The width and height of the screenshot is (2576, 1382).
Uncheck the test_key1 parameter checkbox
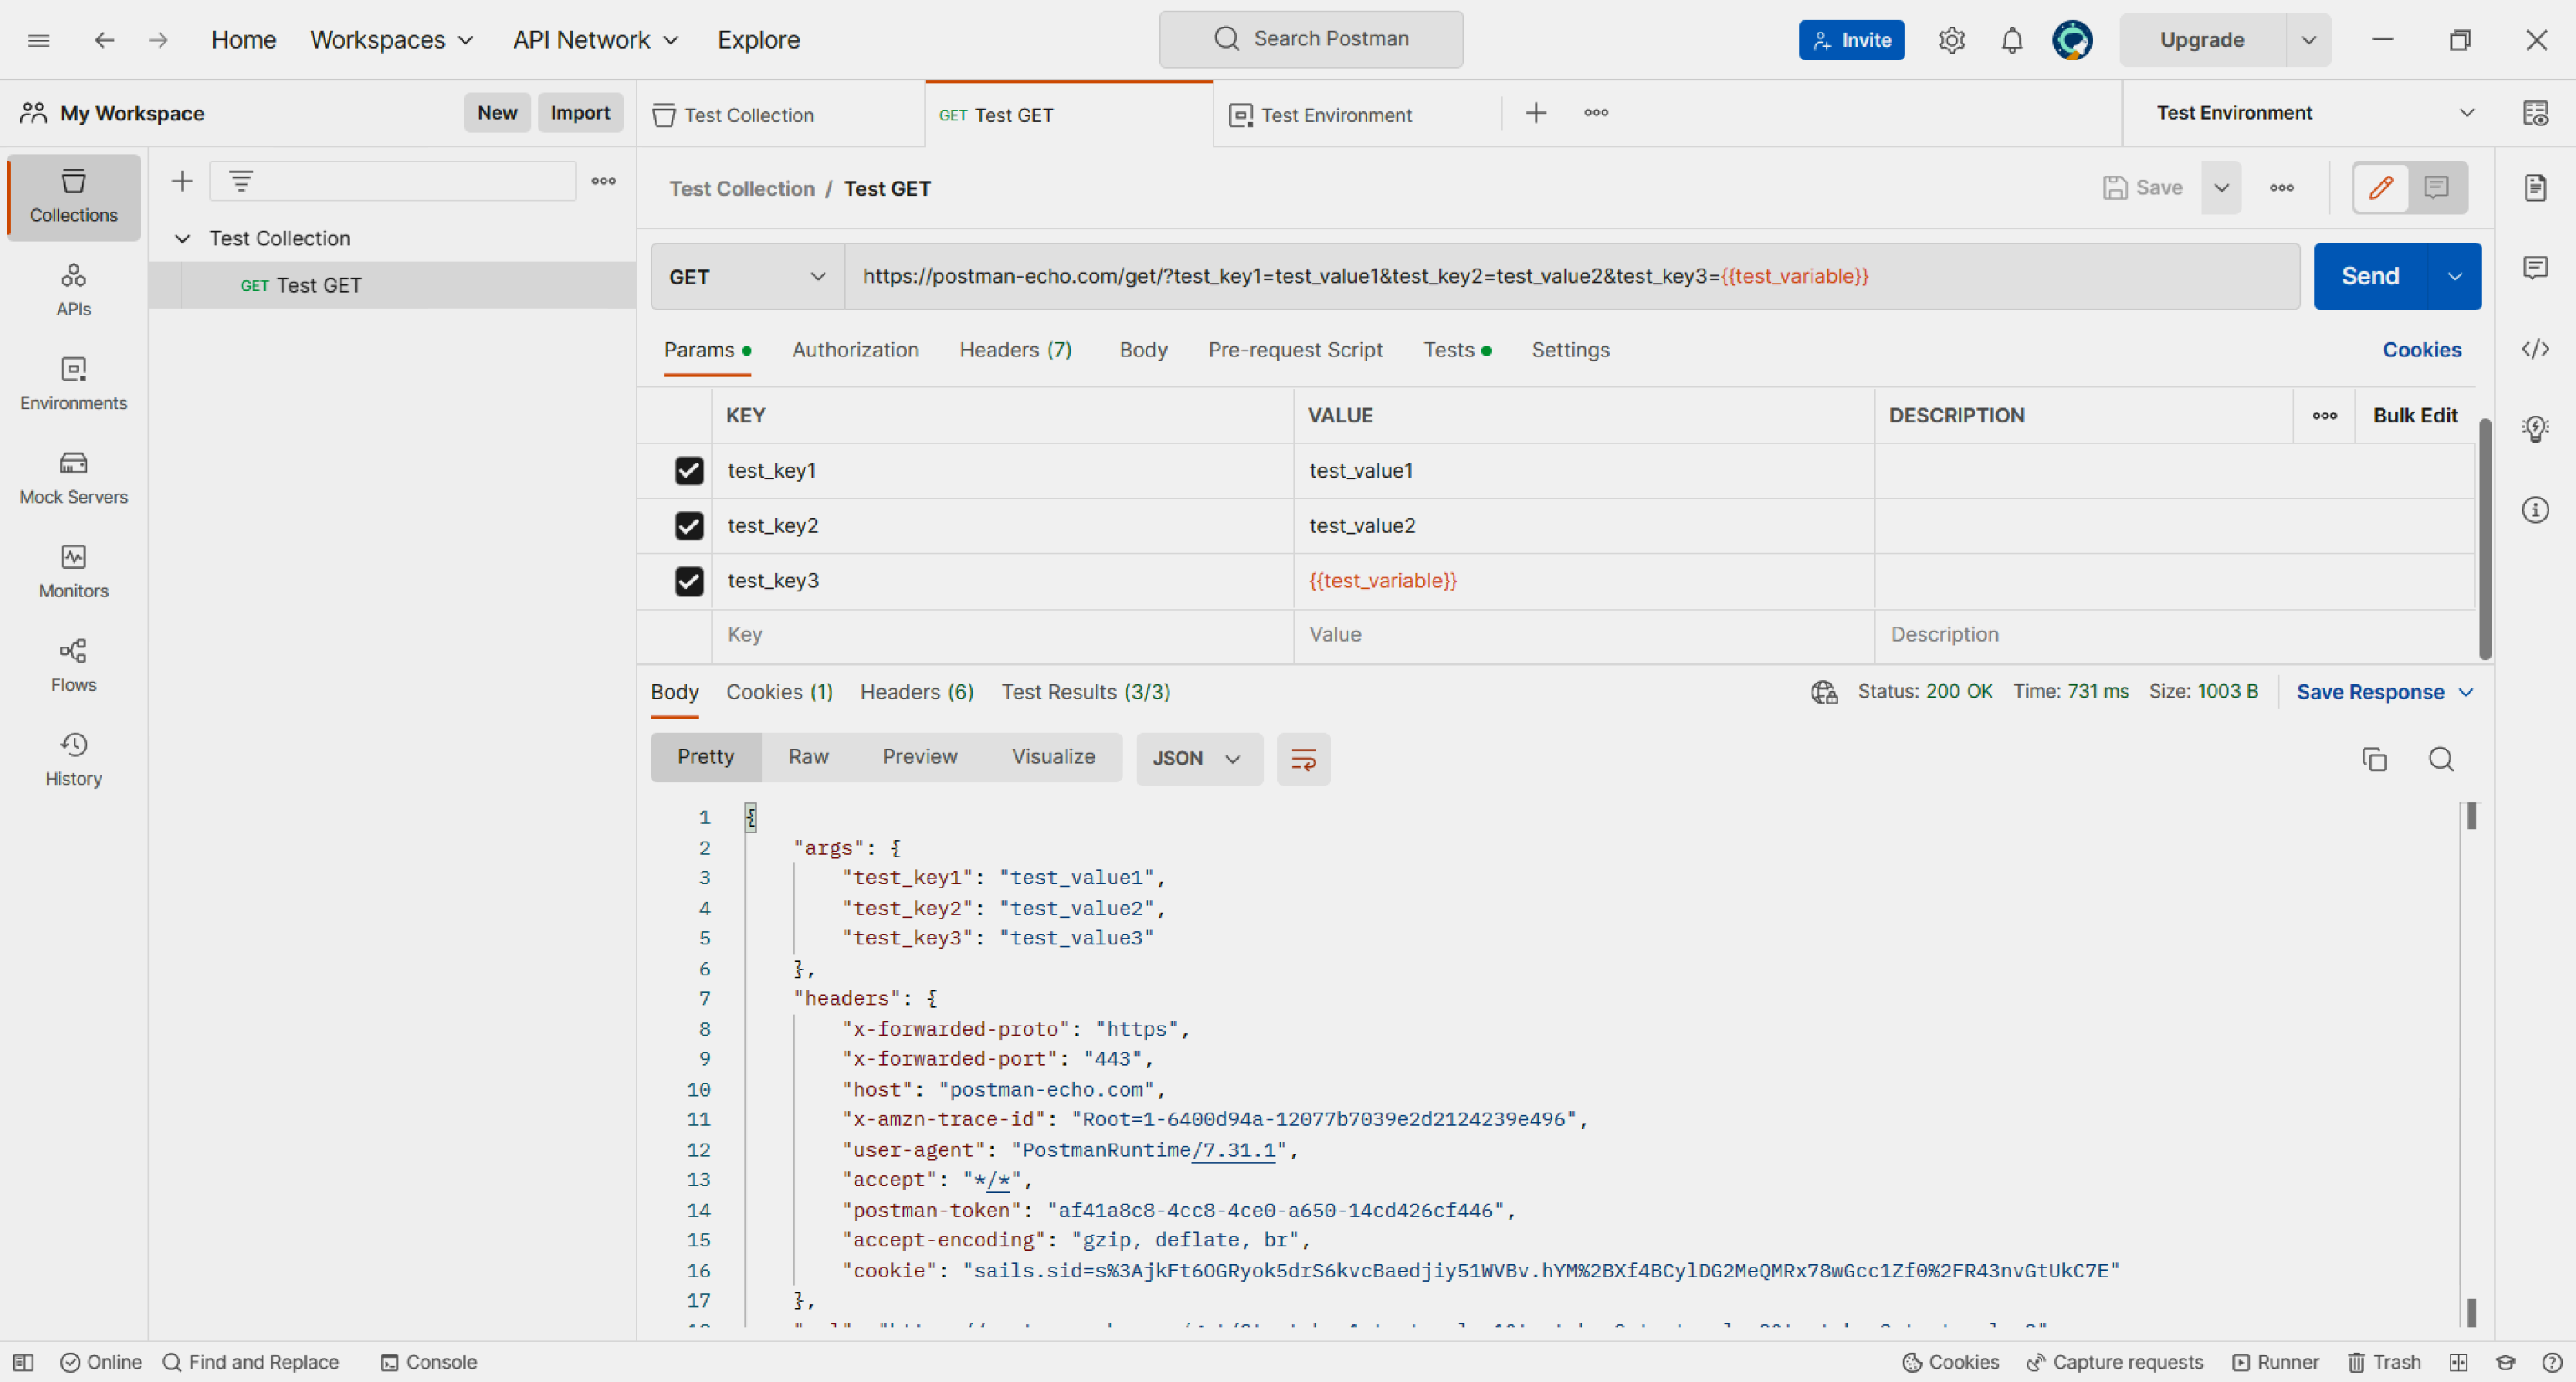click(688, 471)
